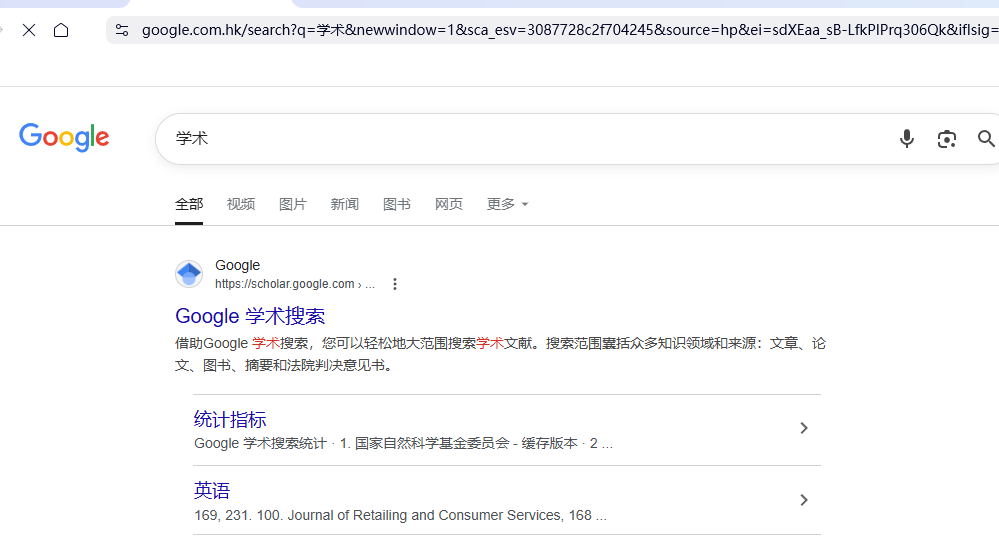This screenshot has width=999, height=544.
Task: Click the 英语 sitelink title
Action: coord(212,491)
